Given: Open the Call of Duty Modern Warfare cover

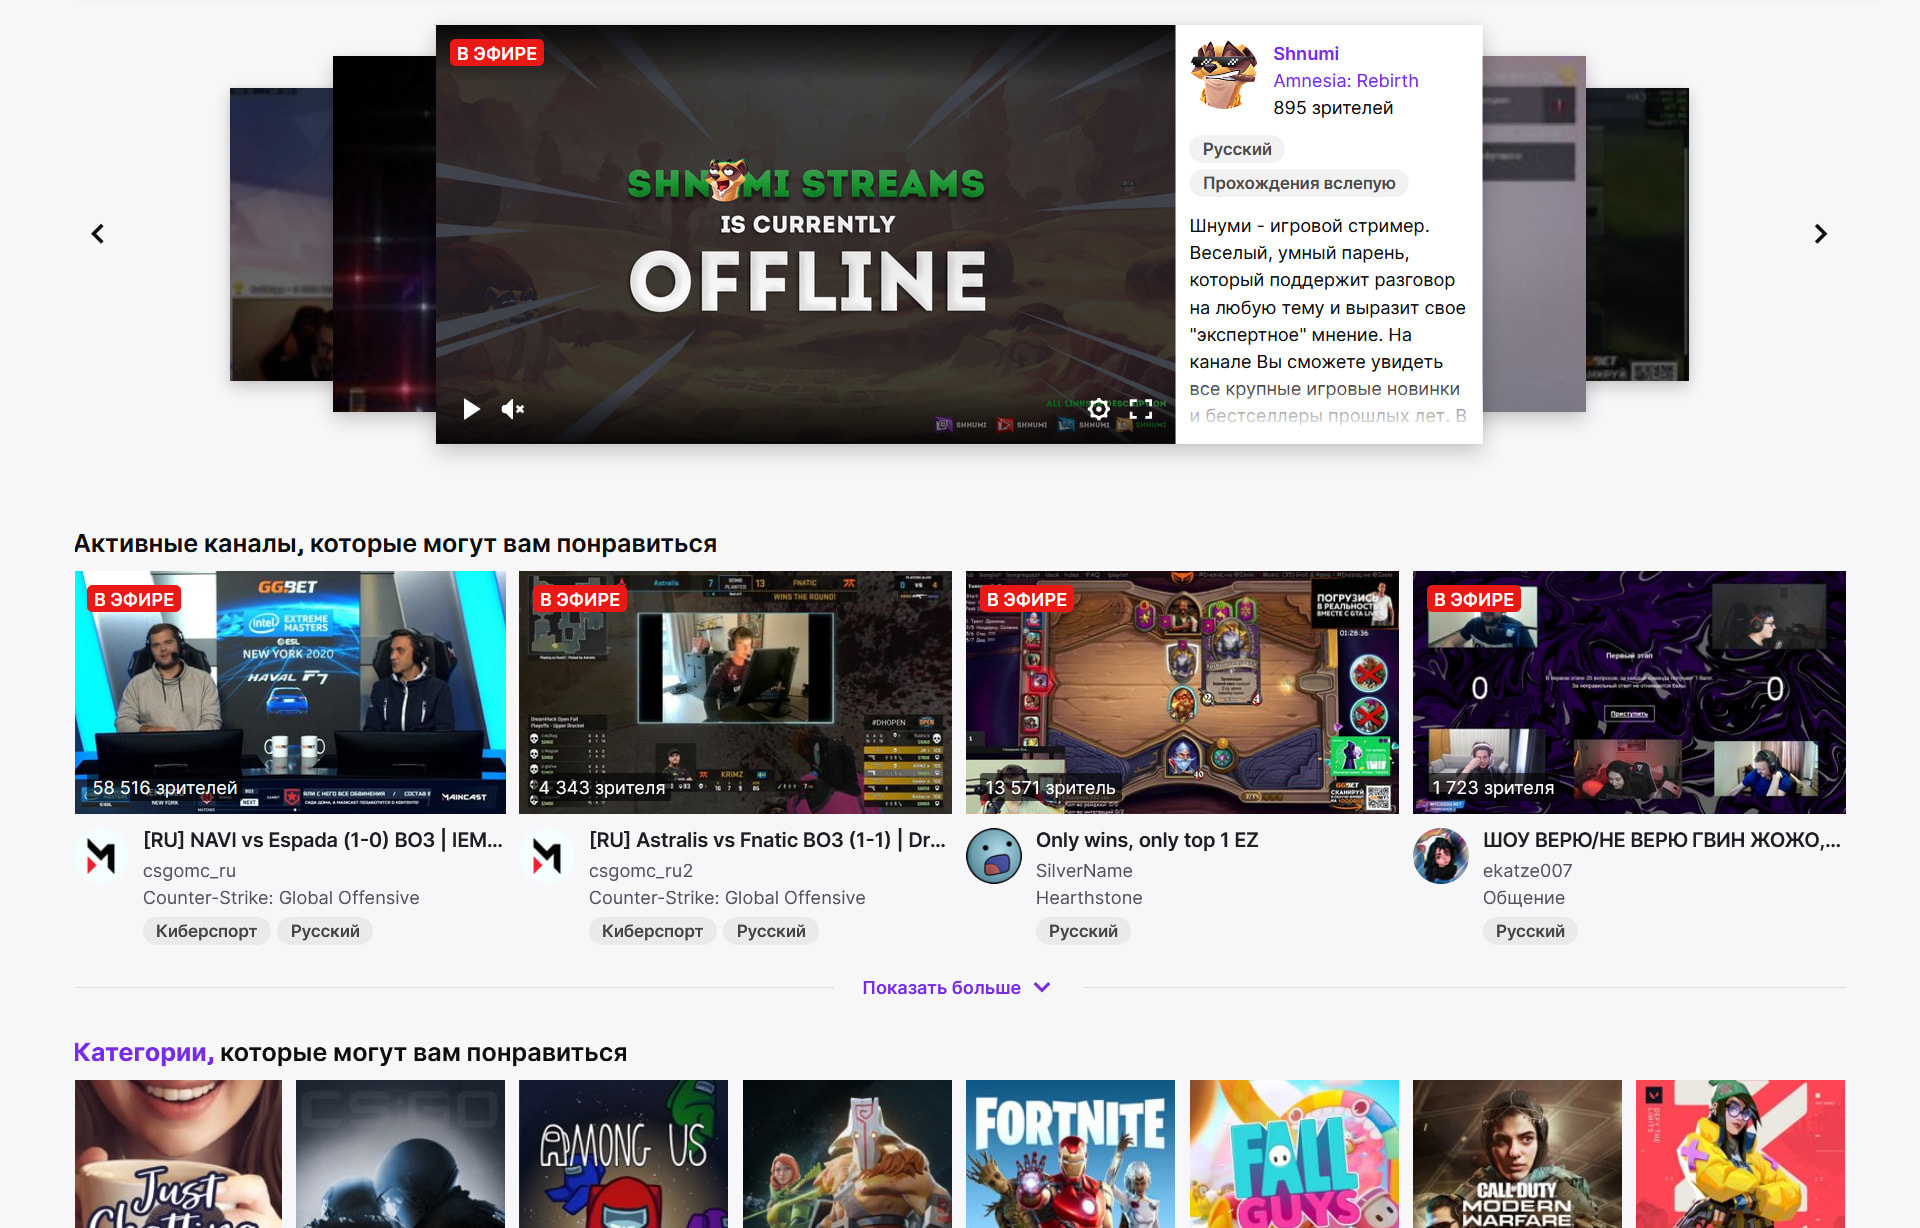Looking at the screenshot, I should pos(1517,1154).
